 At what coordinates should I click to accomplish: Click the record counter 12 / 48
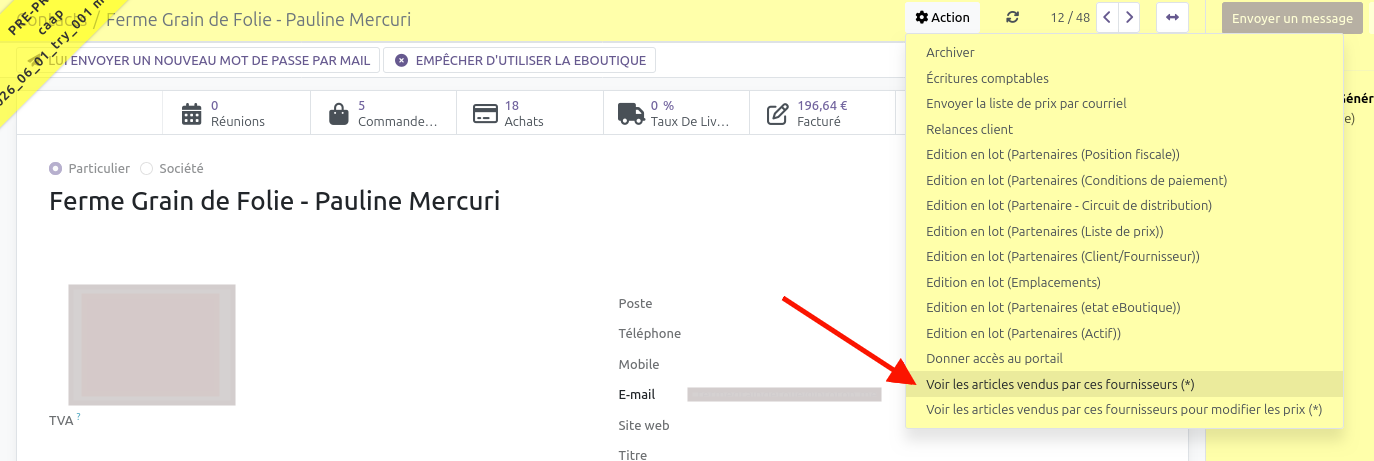1070,18
